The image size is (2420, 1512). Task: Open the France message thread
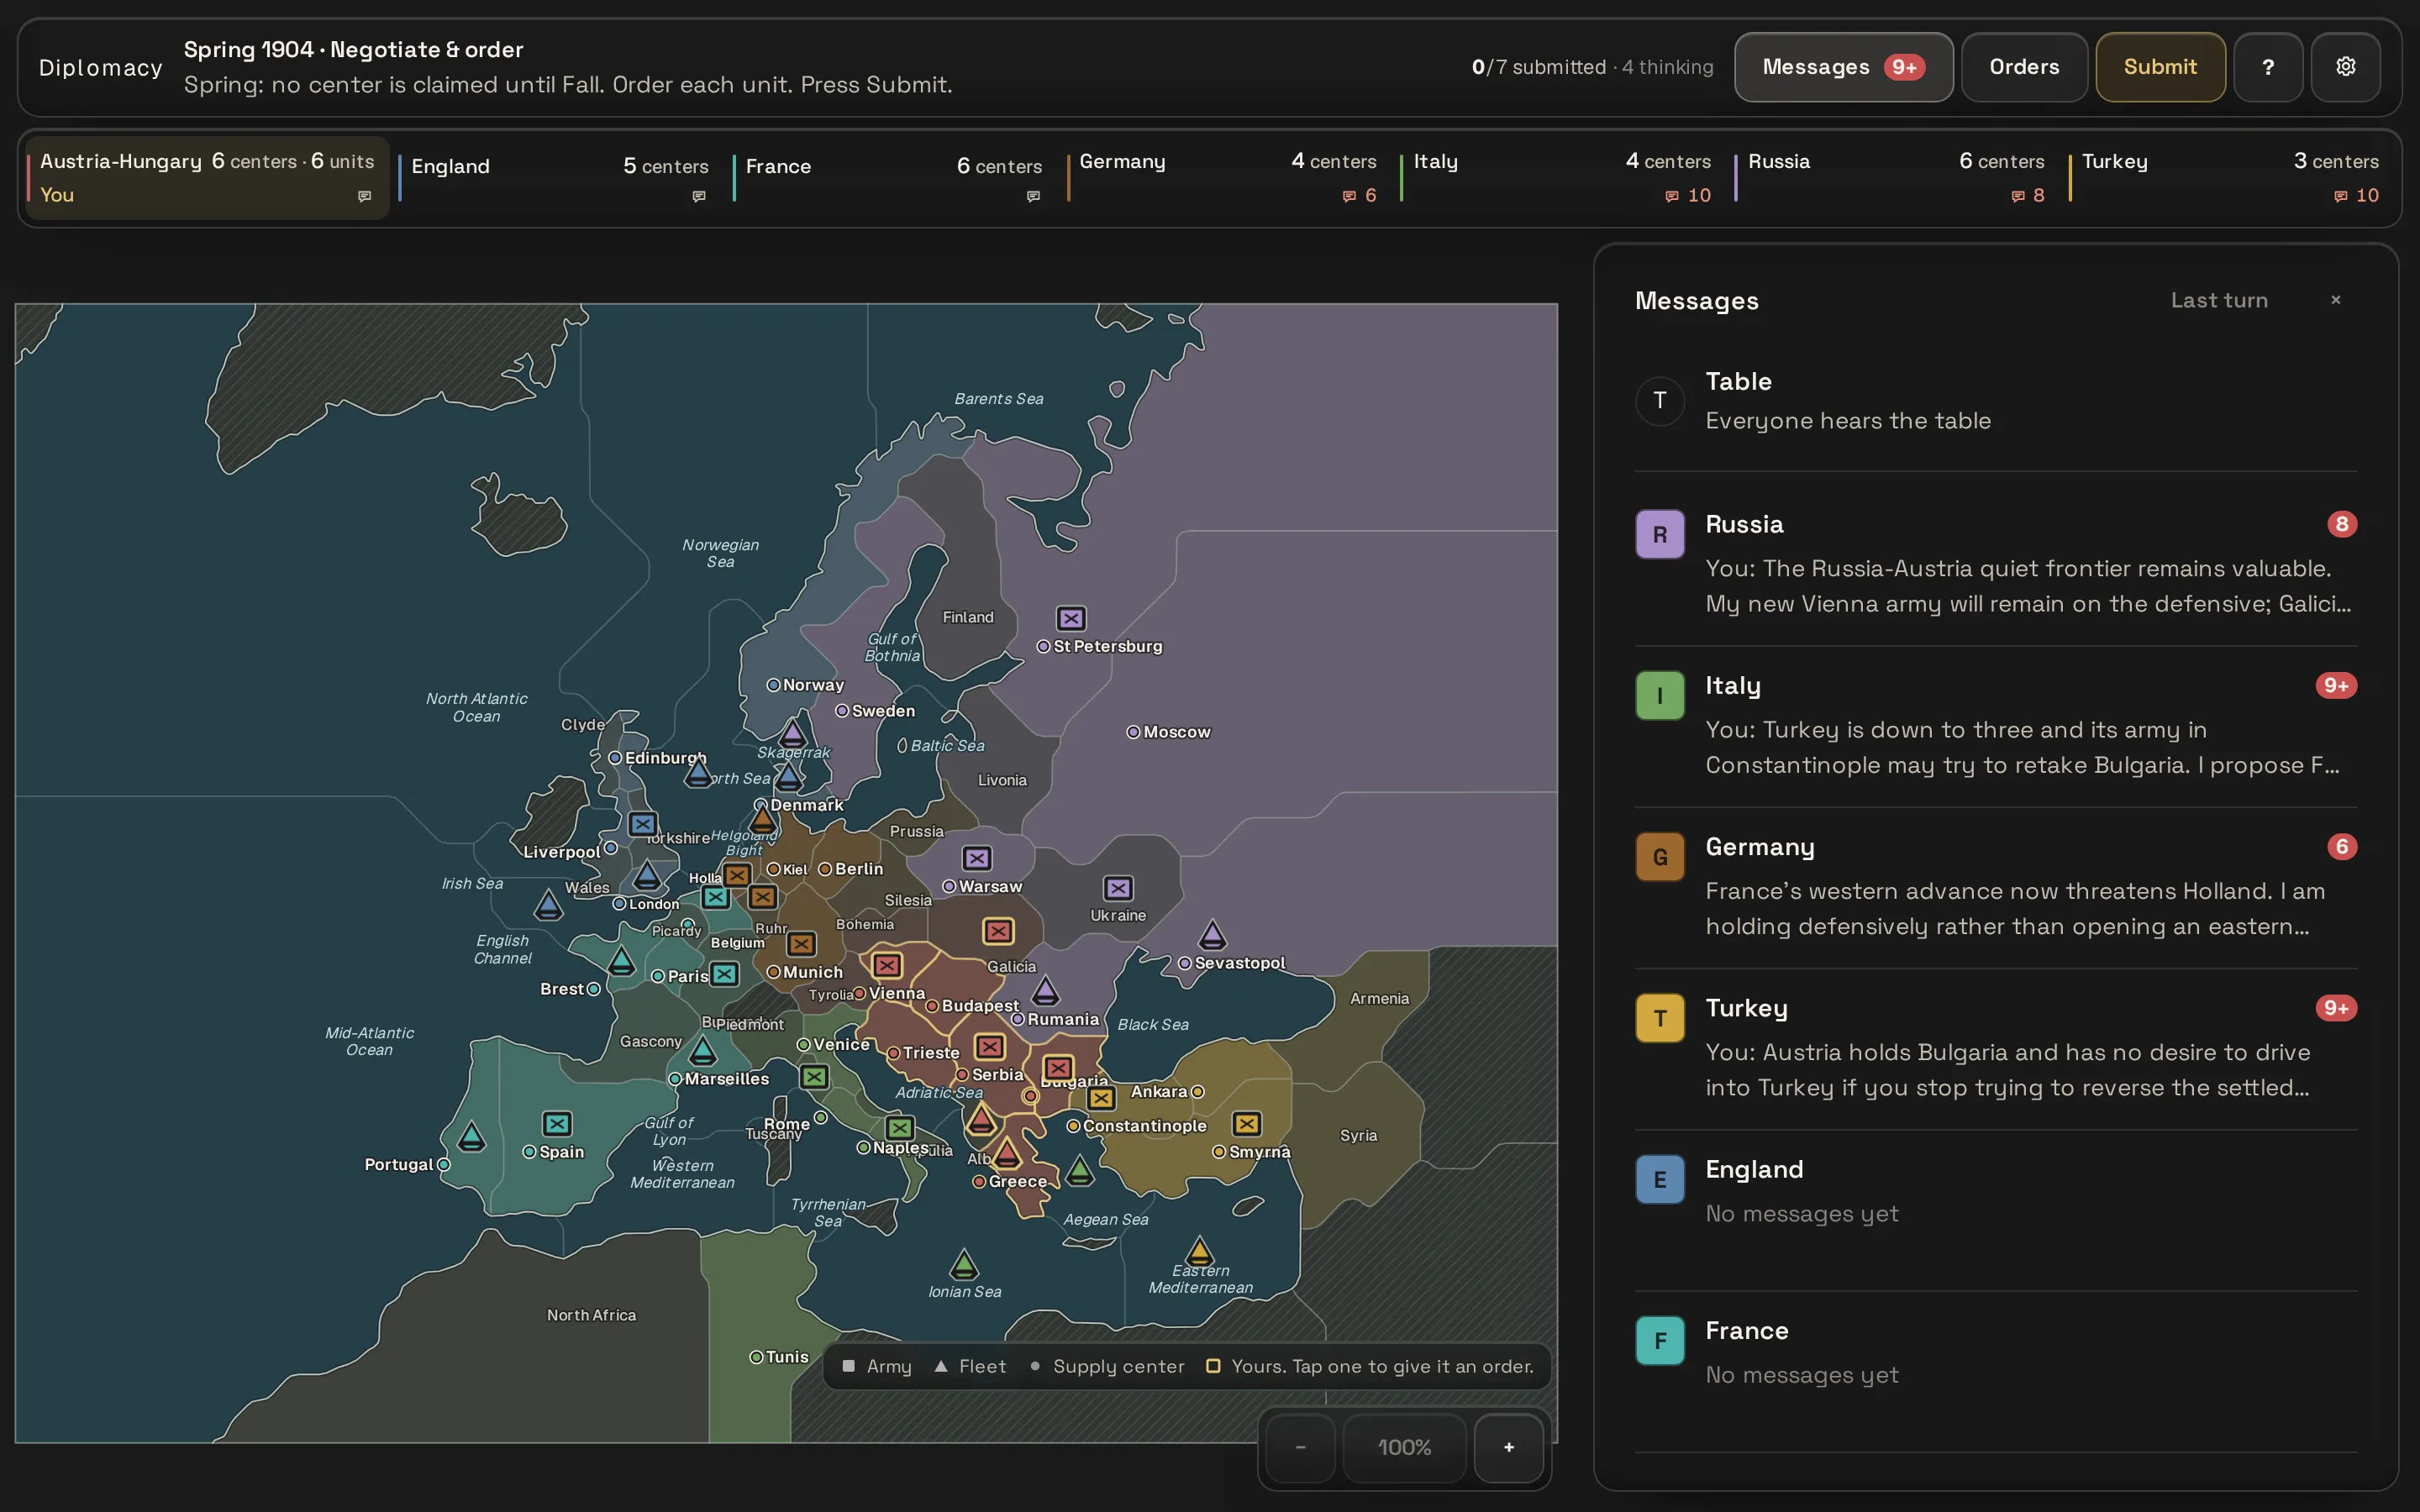(x=1996, y=1370)
